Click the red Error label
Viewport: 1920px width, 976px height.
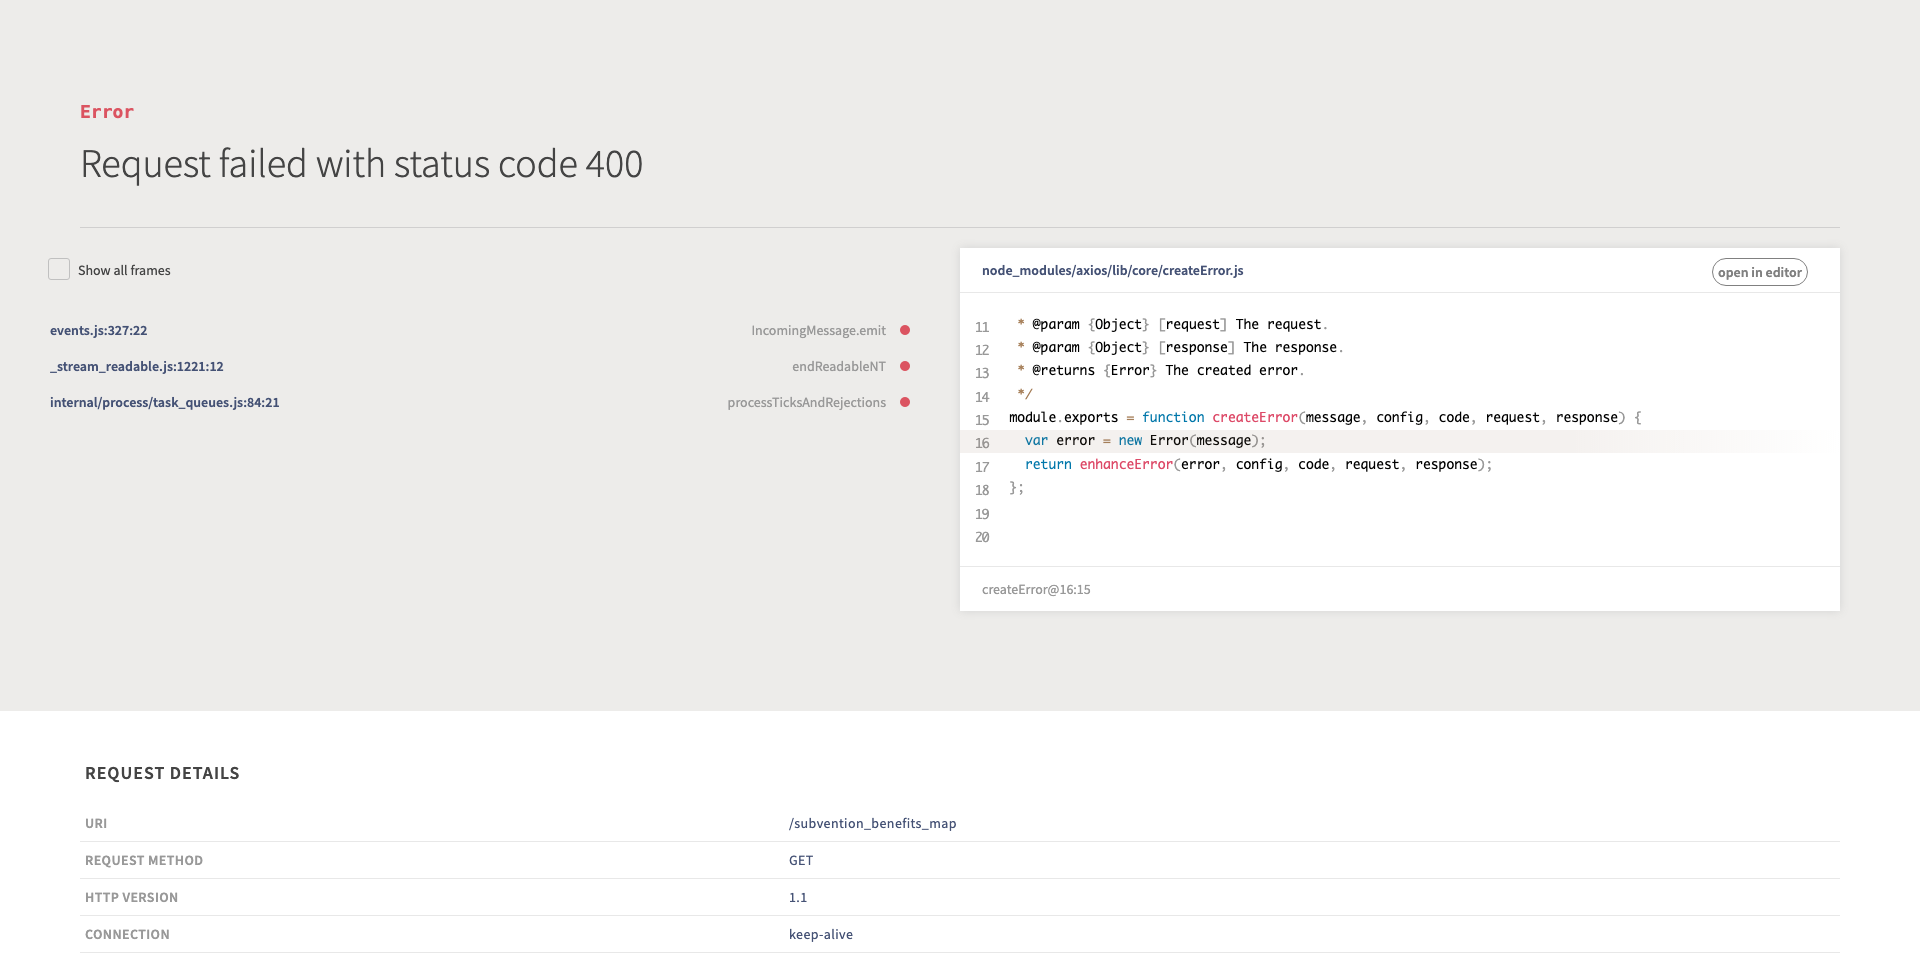click(107, 112)
